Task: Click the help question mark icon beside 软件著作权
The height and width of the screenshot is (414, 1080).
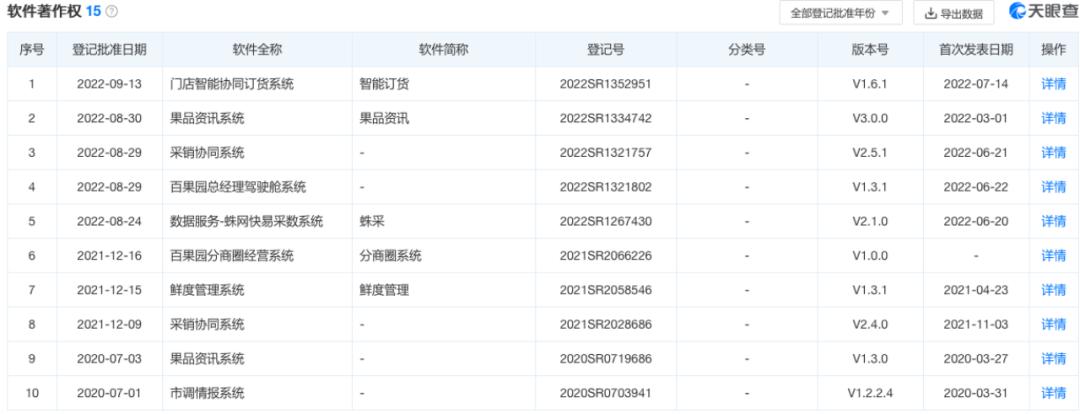Action: [112, 12]
